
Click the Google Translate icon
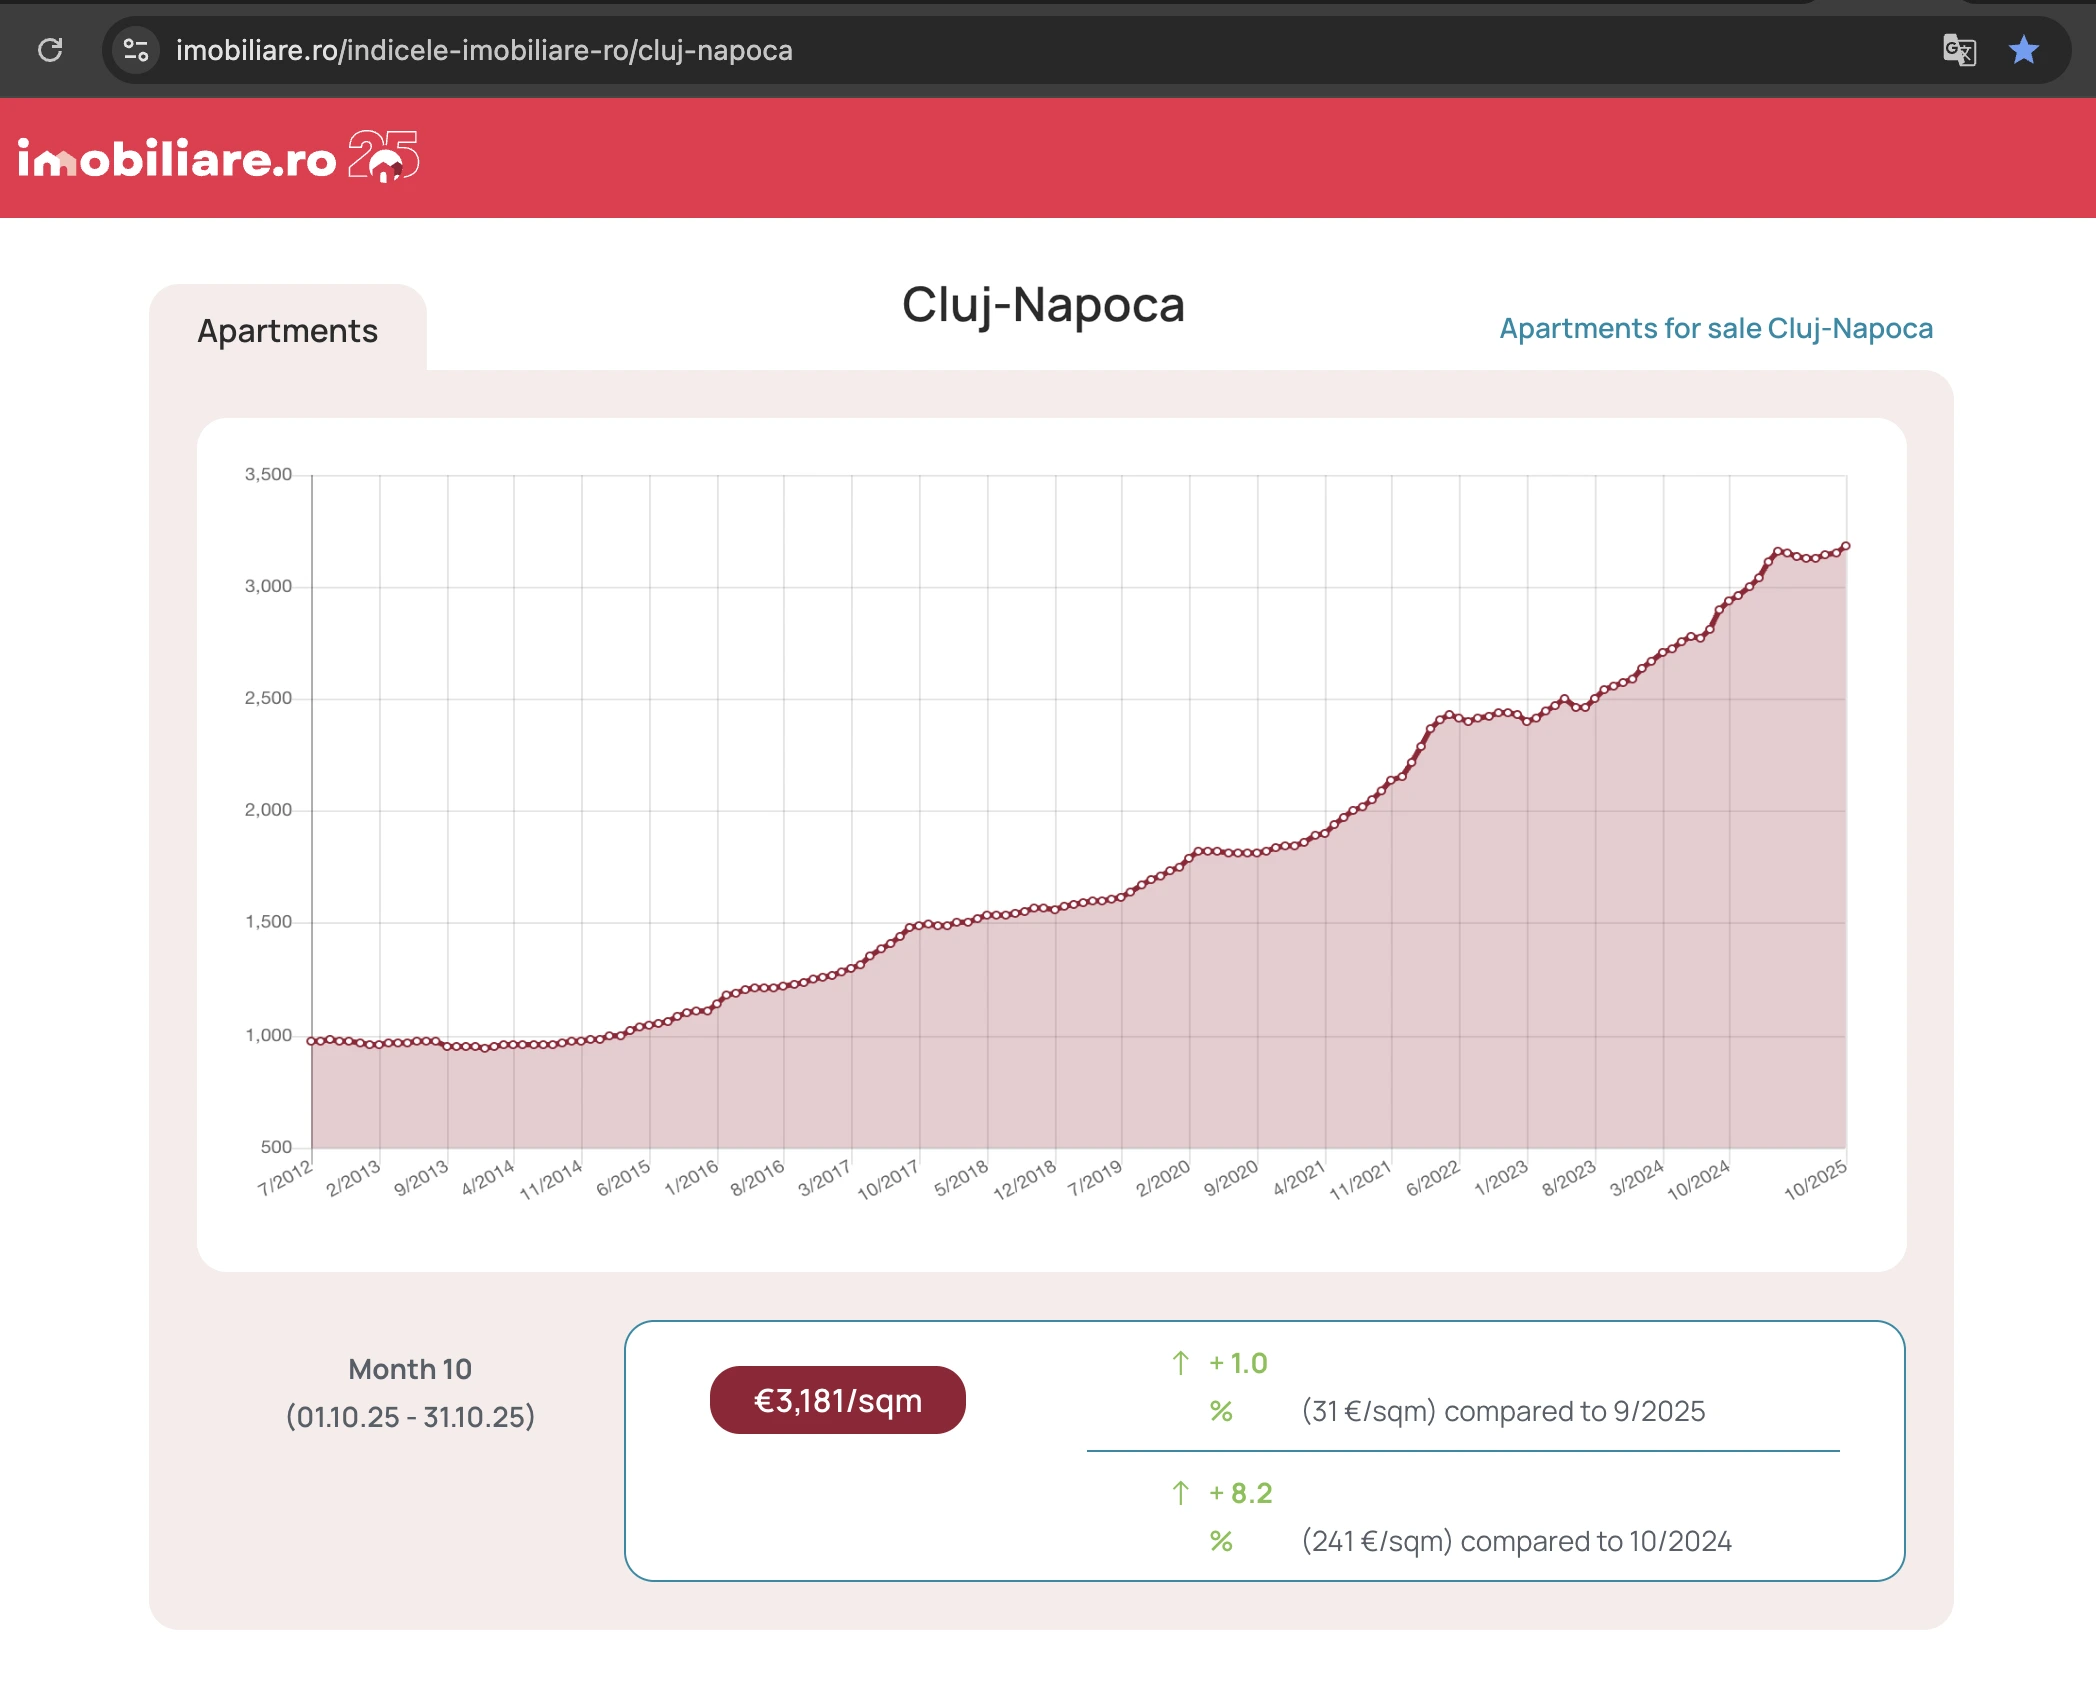1958,50
